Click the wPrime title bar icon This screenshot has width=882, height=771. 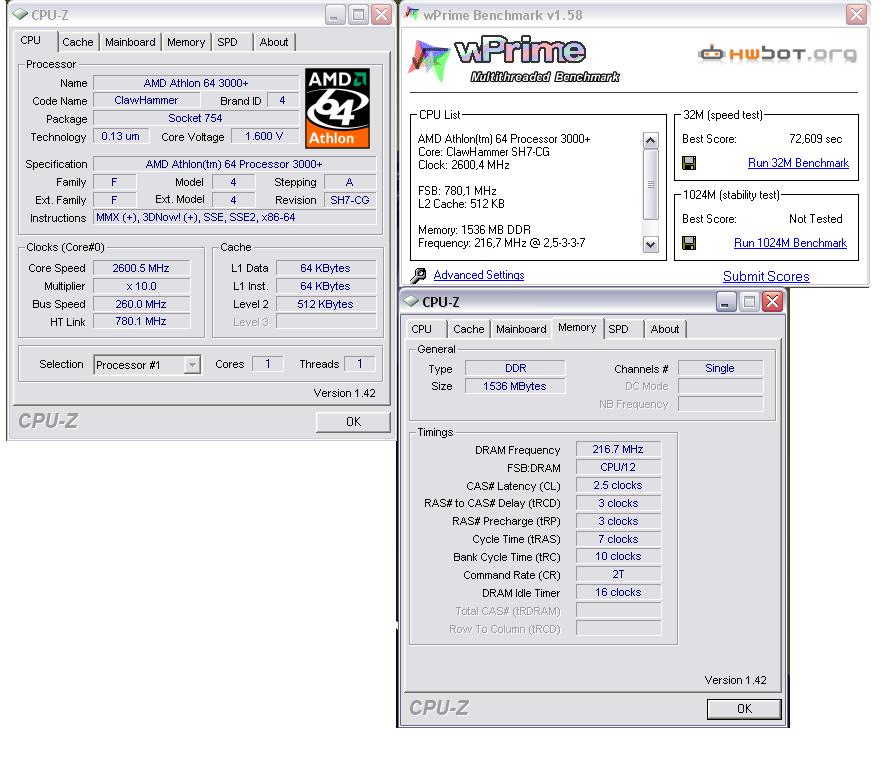coord(412,14)
